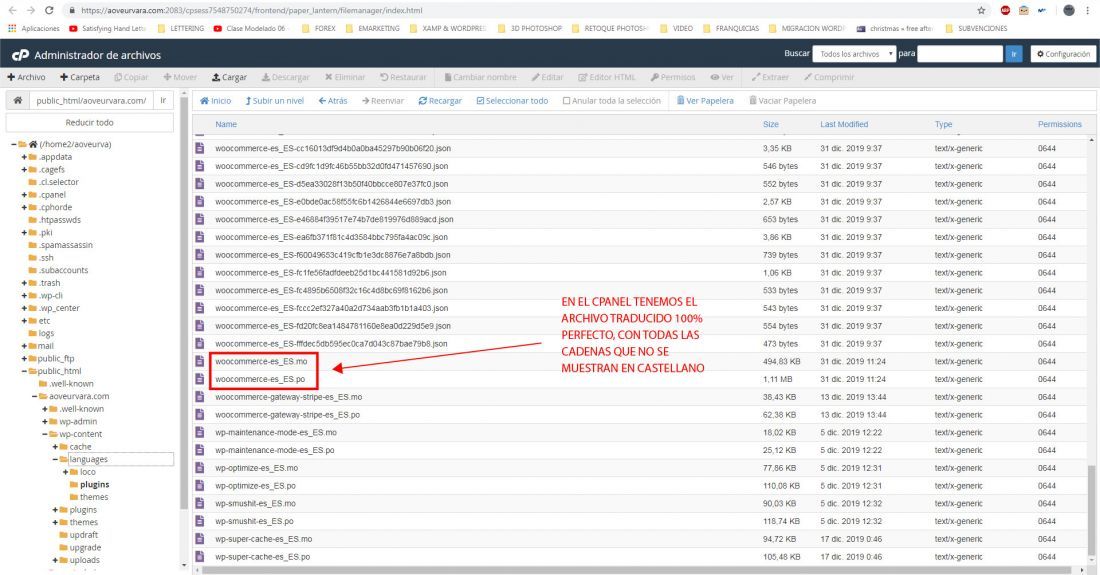
Task: Click Anular toda la selección
Action: pos(612,101)
